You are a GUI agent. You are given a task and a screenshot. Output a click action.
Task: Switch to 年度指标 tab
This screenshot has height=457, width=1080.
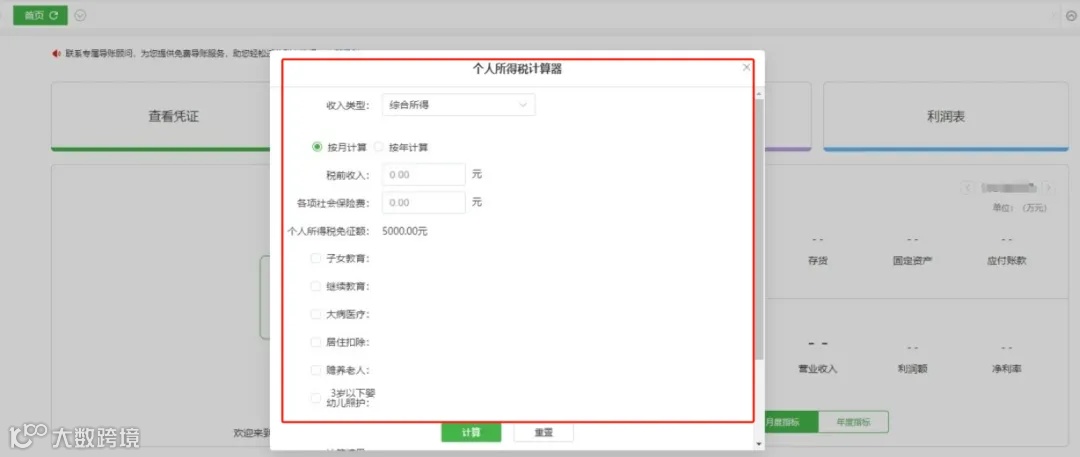click(x=853, y=422)
